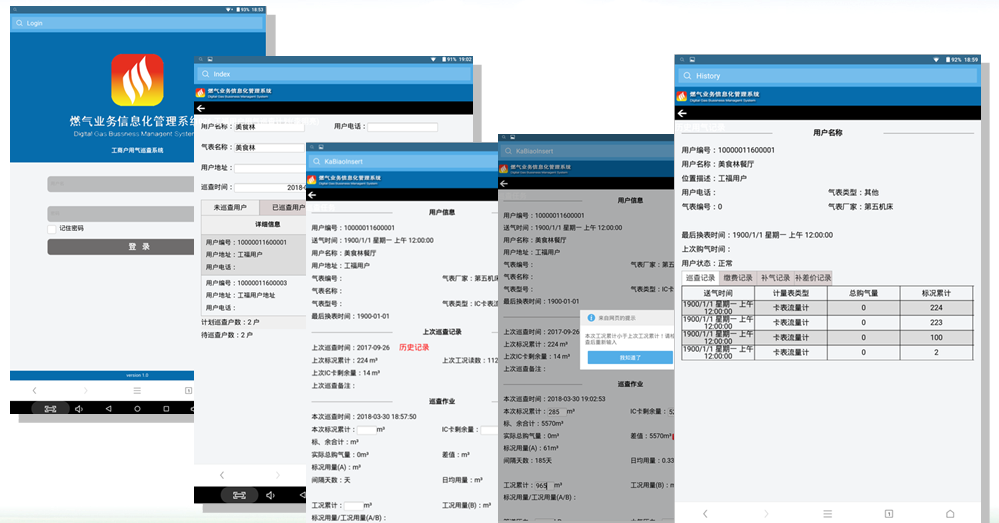Tap the volume icon in the Login window's nav bar

[x=79, y=409]
